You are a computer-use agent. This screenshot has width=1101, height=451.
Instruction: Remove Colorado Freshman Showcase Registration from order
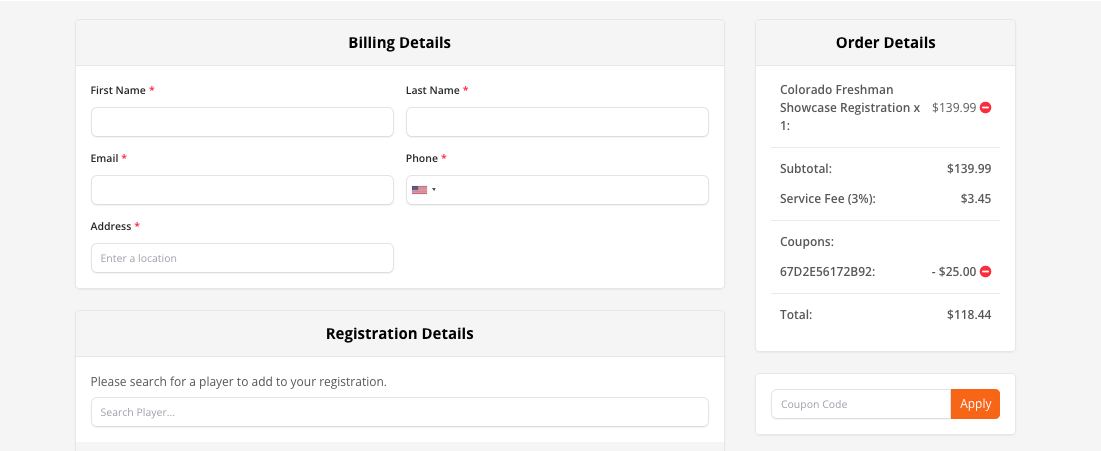(985, 108)
